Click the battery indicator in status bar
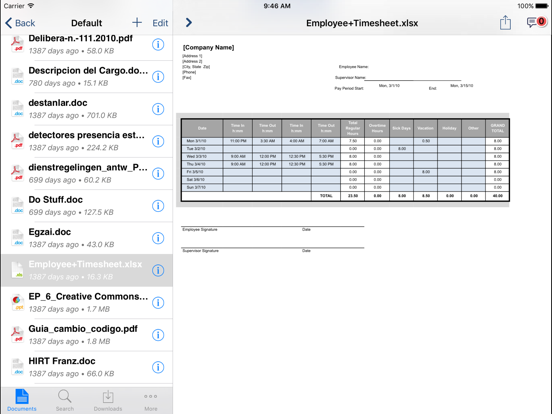Screen dimensions: 552x414 542,6
